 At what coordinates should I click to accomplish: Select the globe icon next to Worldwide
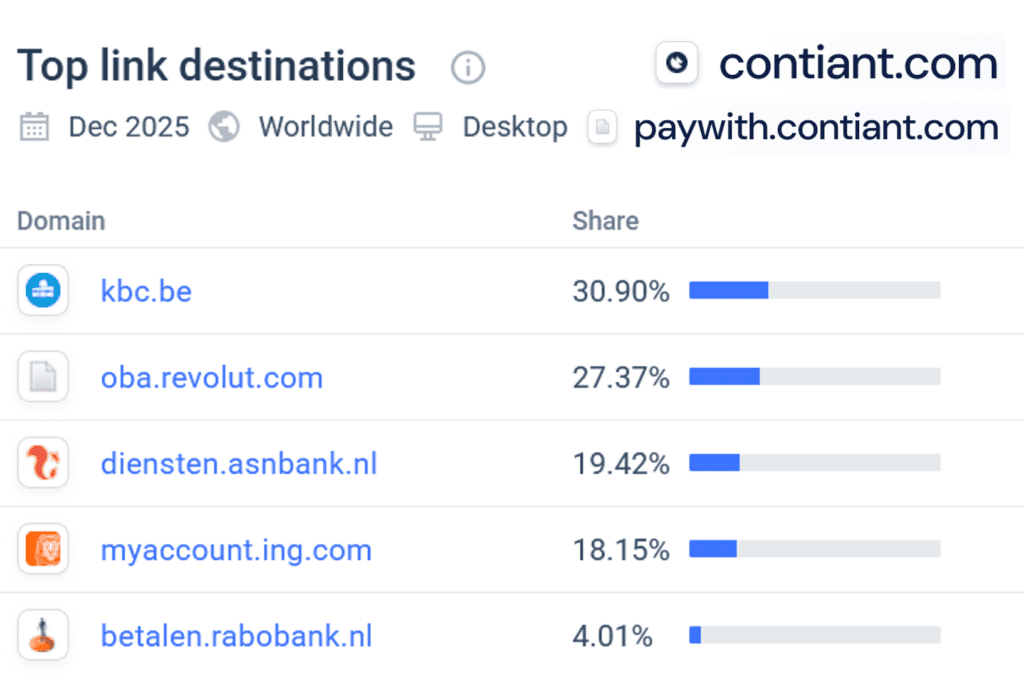click(x=224, y=127)
